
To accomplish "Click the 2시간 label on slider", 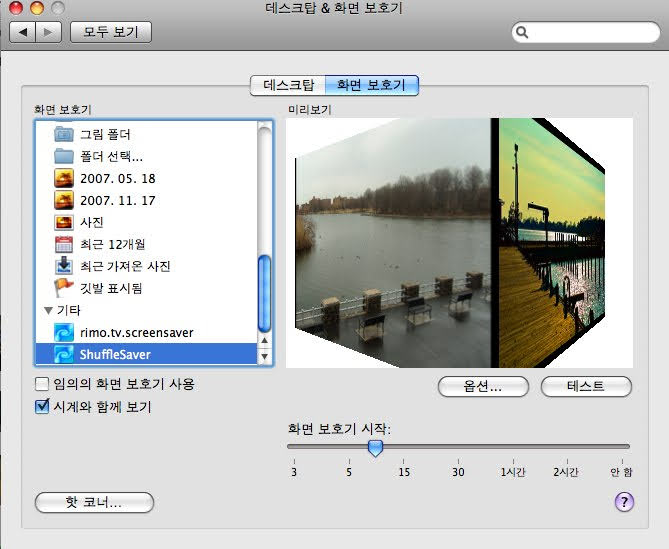I will point(566,472).
